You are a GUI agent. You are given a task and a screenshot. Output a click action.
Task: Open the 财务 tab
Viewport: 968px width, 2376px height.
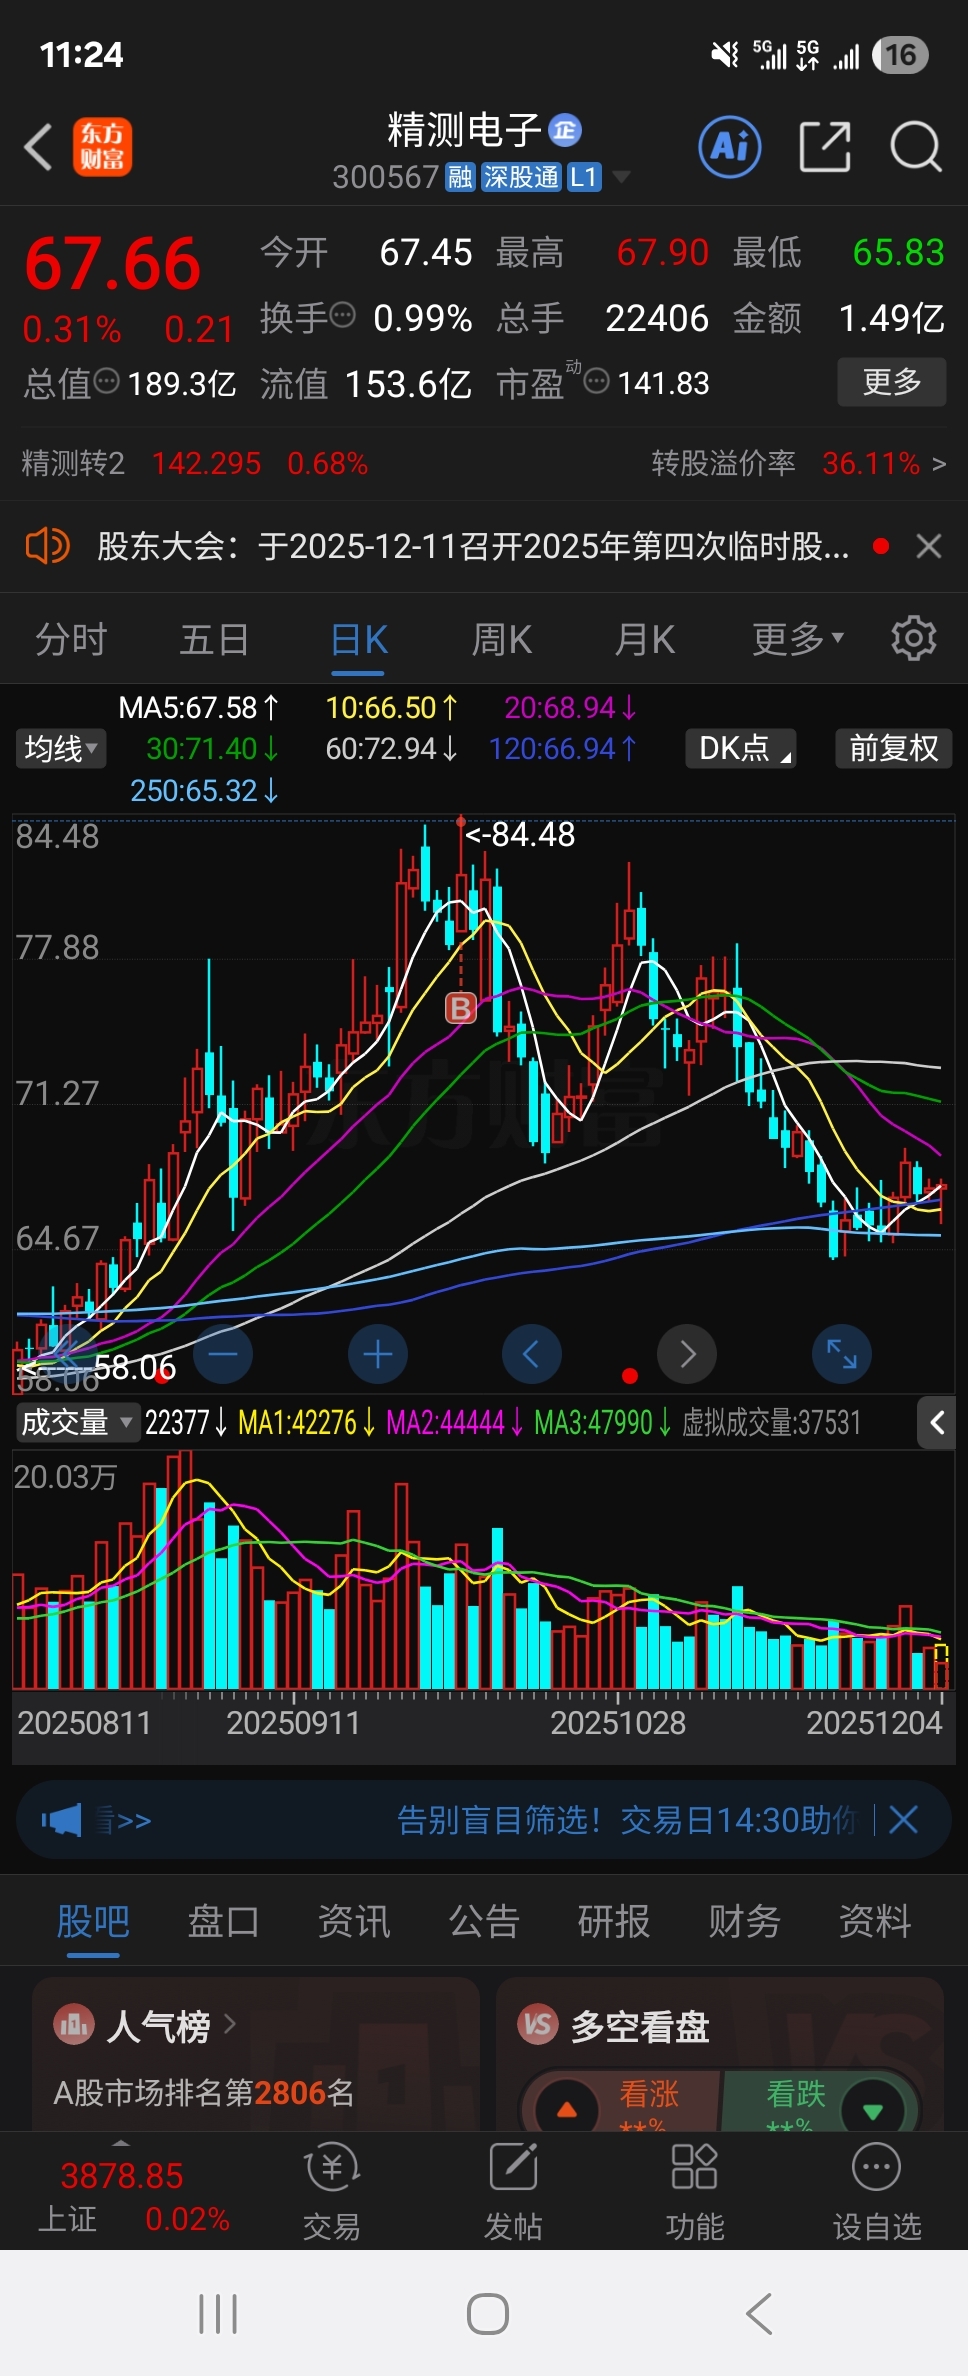pos(744,1921)
